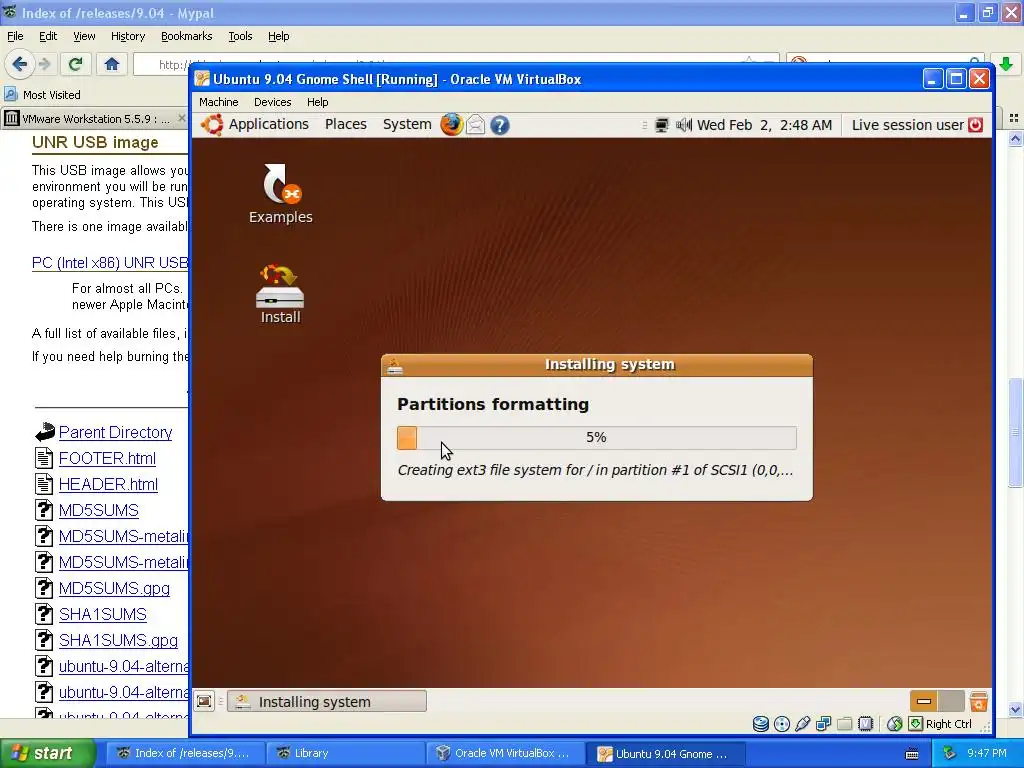Switch to Oracle VM VirtualBox taskbar item
Viewport: 1024px width, 768px height.
pyautogui.click(x=505, y=753)
